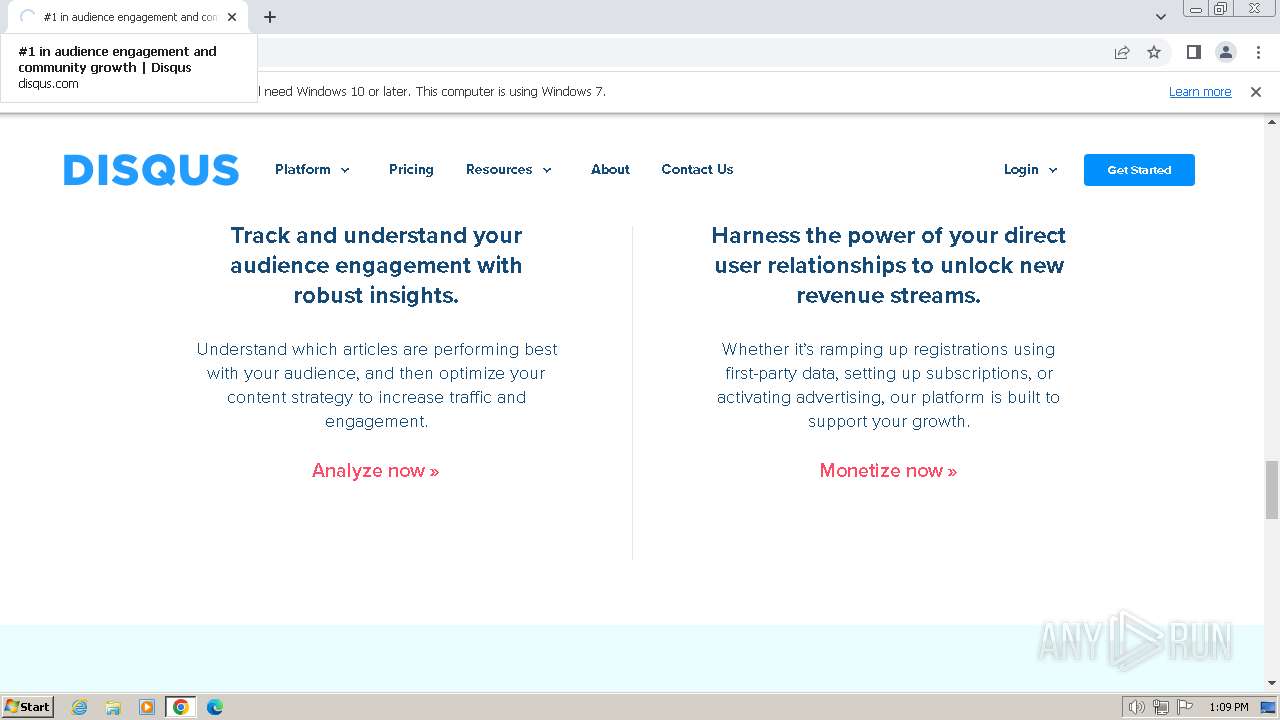Expand the Resources dropdown
The height and width of the screenshot is (720, 1280).
[x=509, y=169]
